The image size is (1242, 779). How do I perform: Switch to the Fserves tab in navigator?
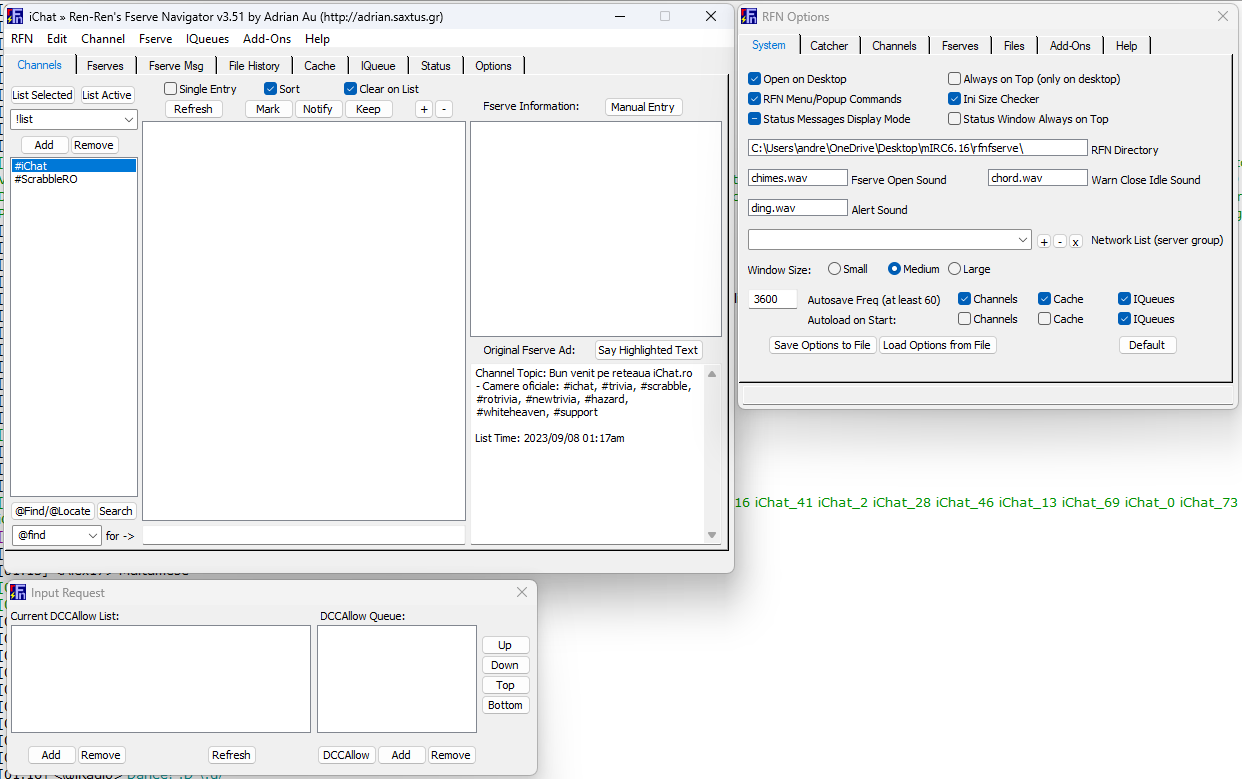(105, 66)
